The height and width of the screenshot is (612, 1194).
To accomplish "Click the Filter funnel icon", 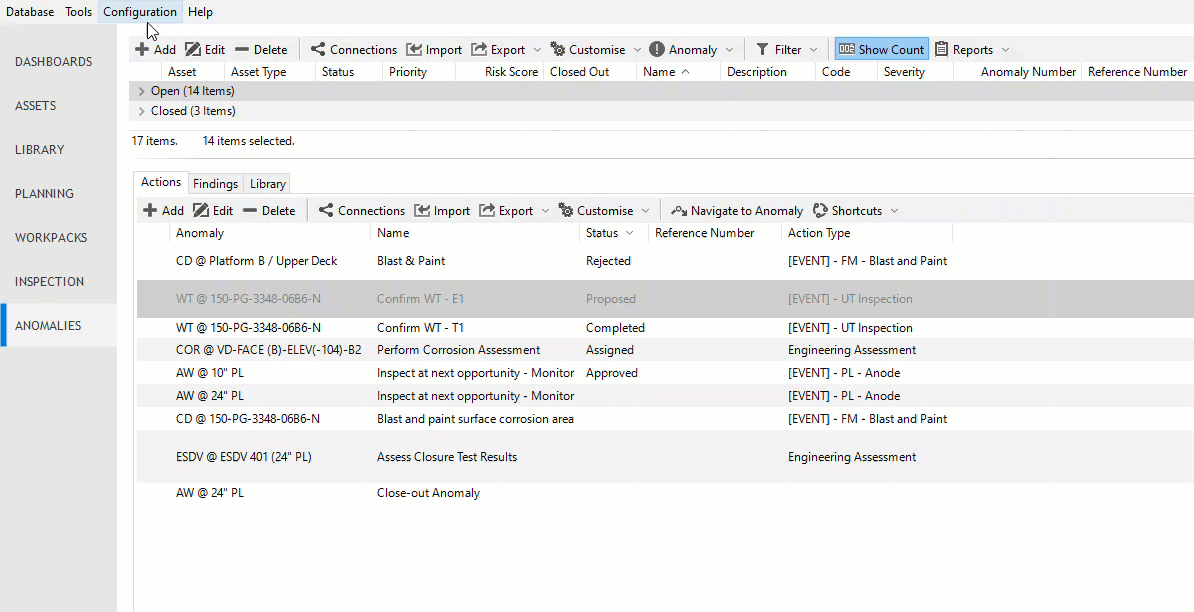I will pos(762,49).
